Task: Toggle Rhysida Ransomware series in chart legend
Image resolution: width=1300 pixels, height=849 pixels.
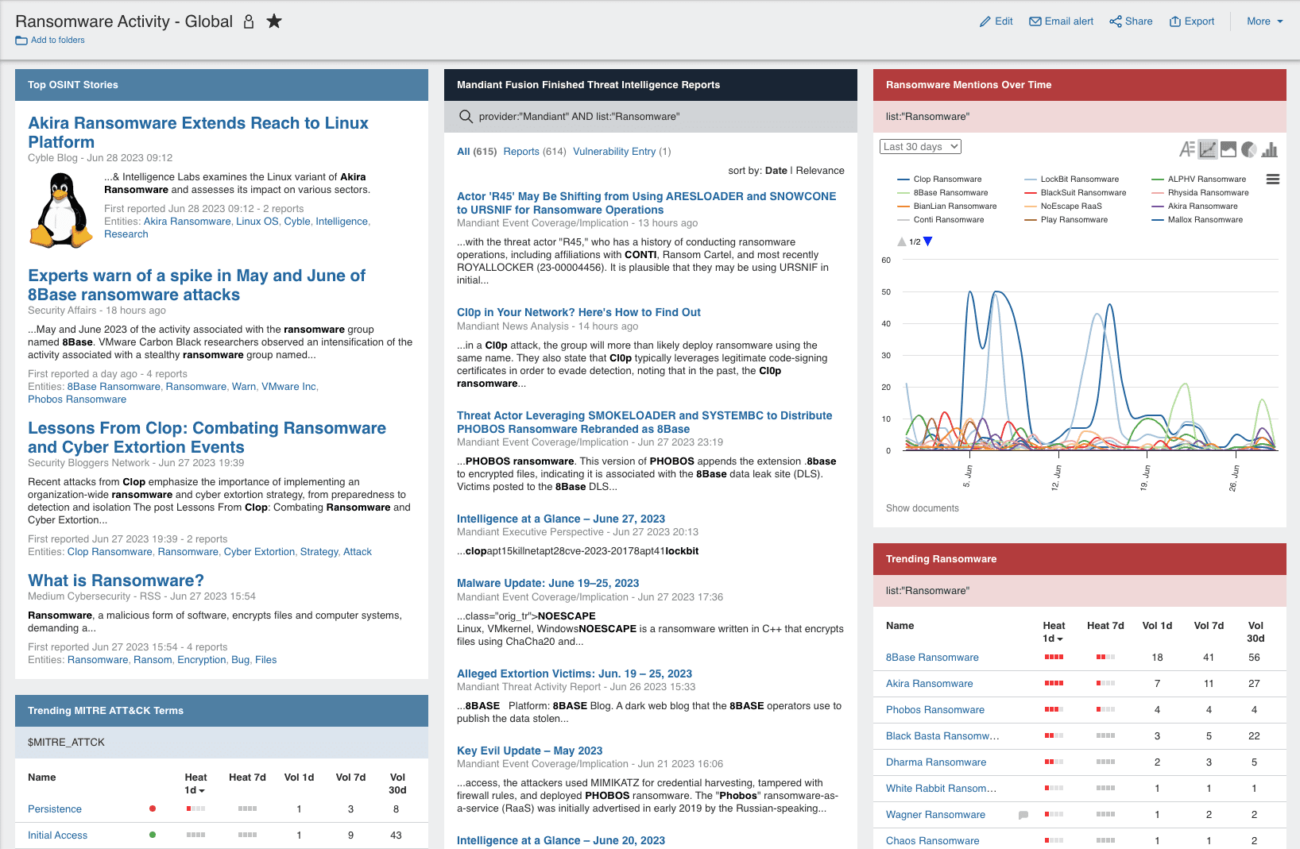Action: (x=1201, y=192)
